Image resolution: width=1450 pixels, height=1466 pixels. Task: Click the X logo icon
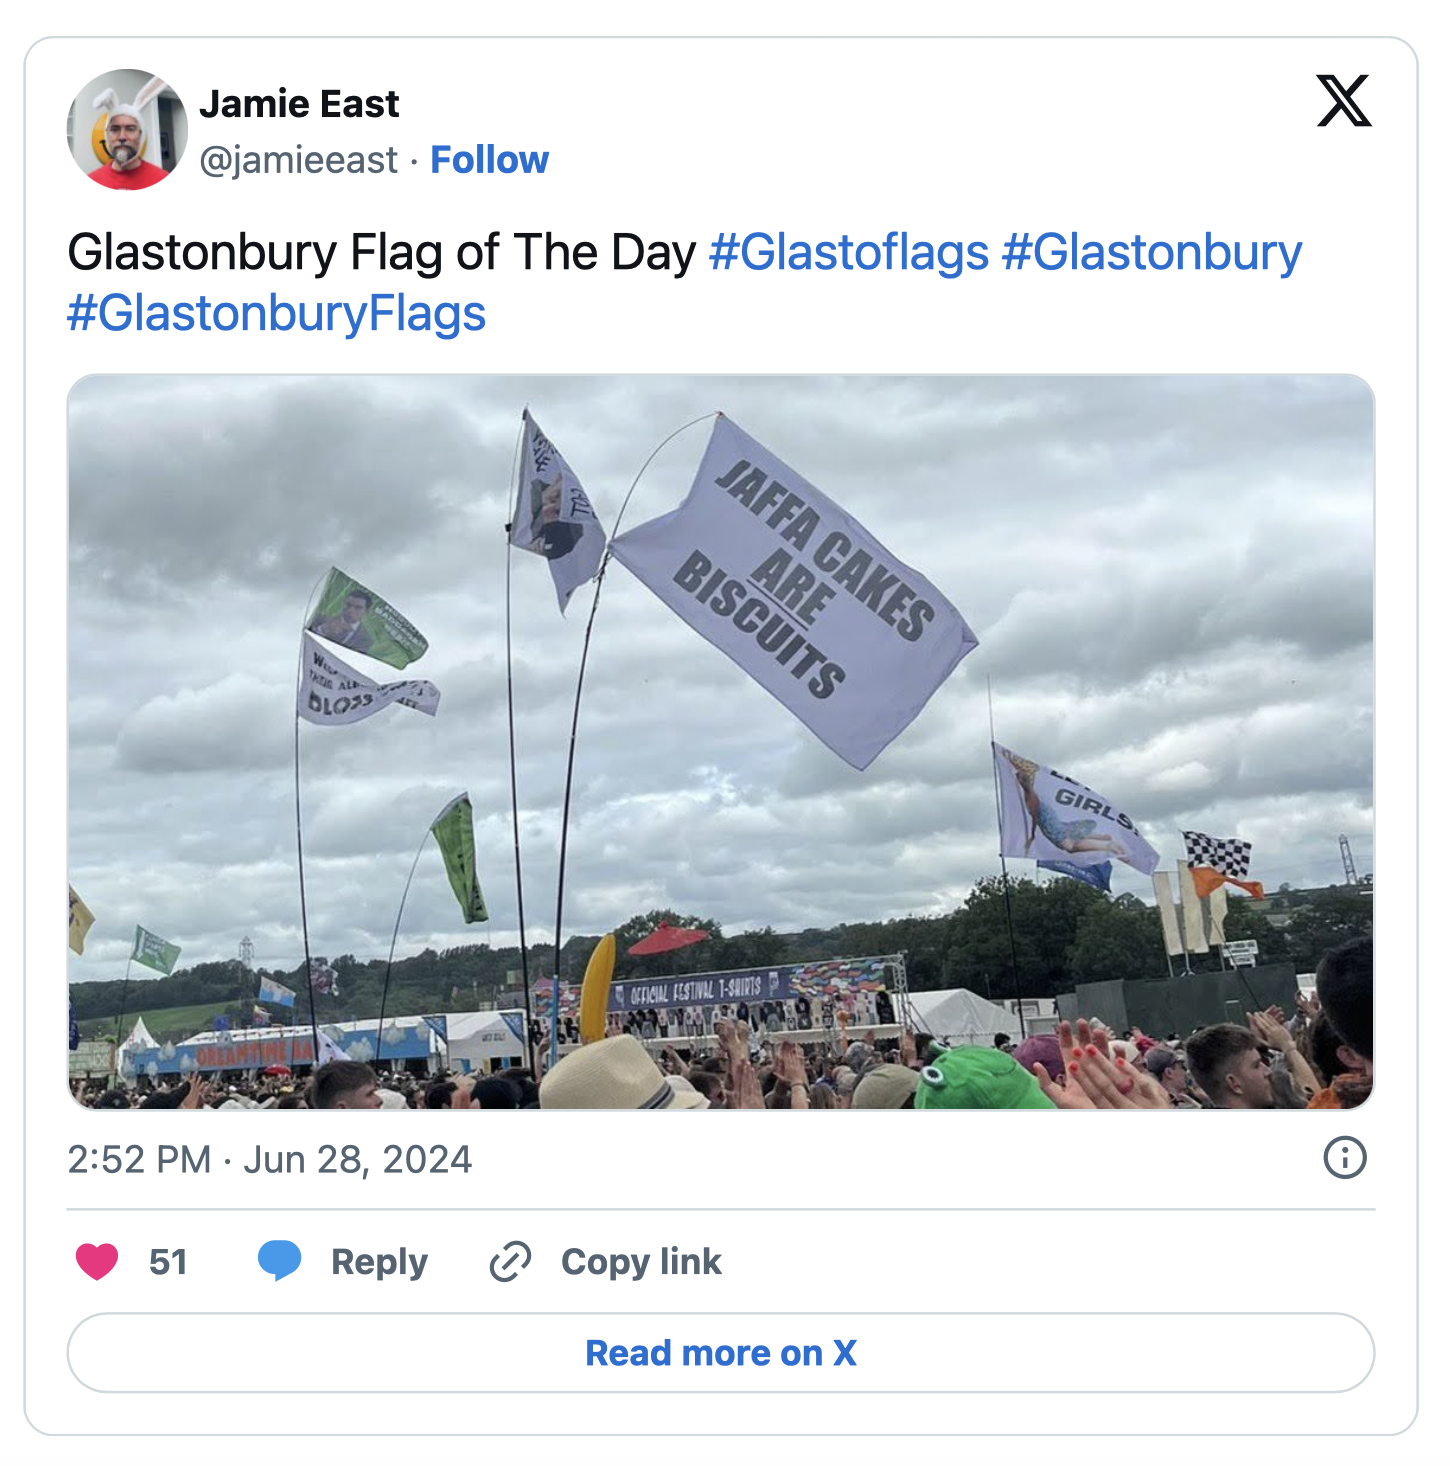click(x=1344, y=101)
